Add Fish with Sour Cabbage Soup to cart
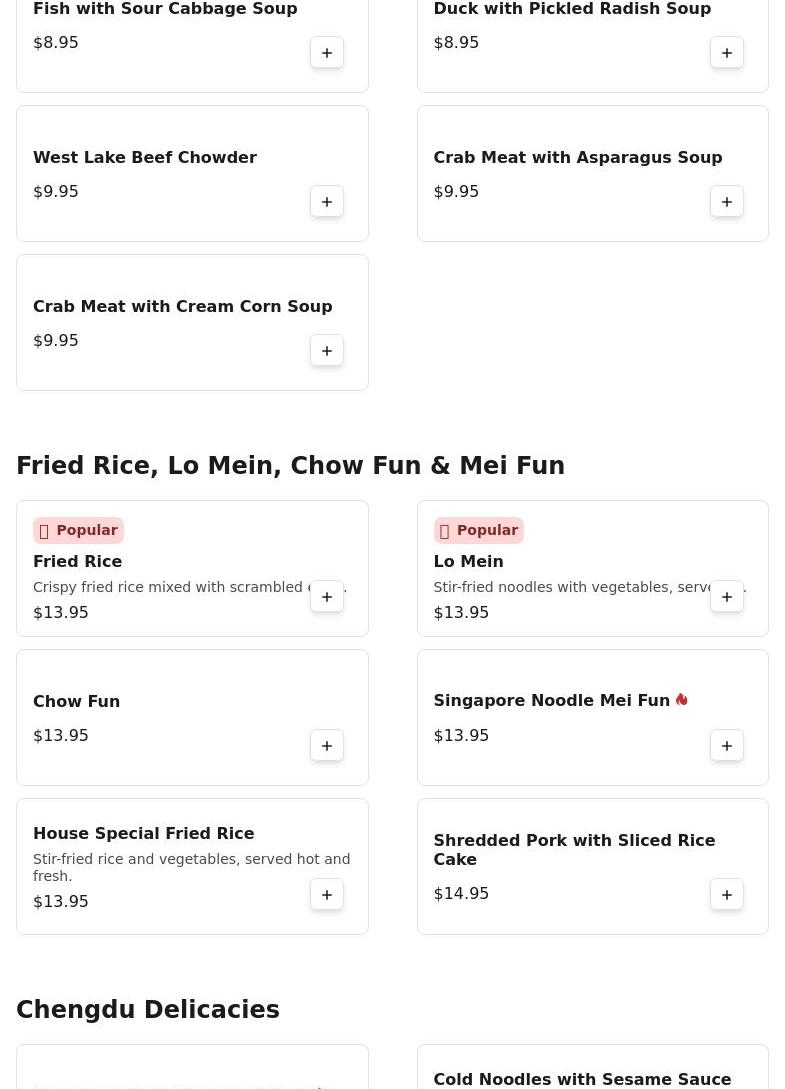 tap(327, 53)
